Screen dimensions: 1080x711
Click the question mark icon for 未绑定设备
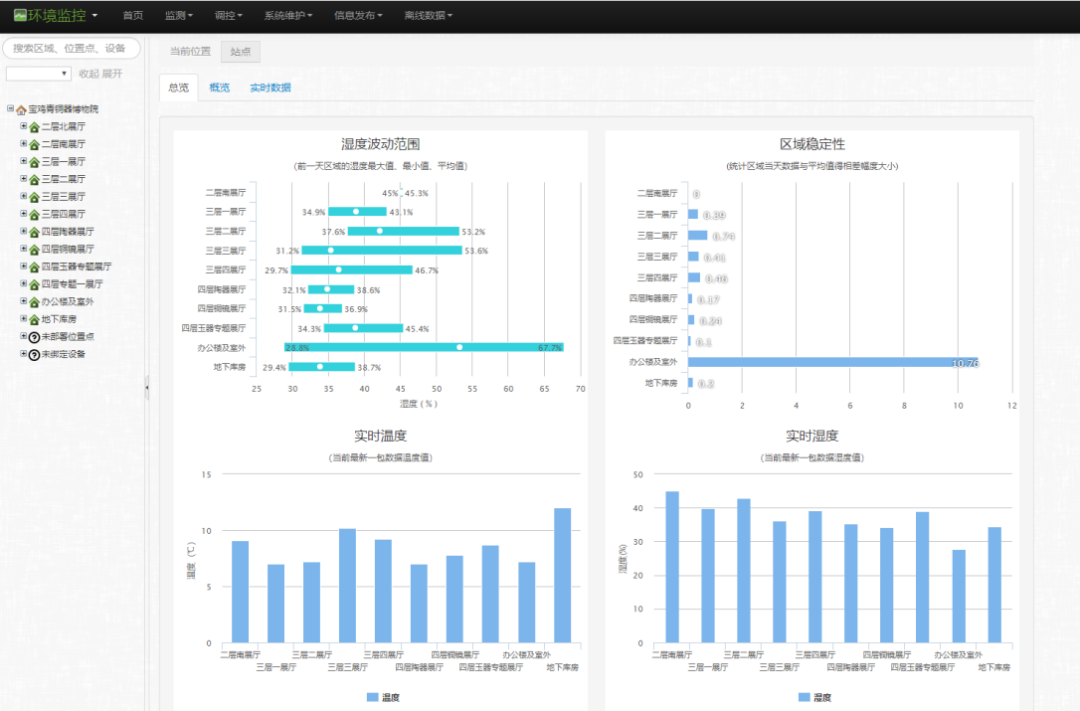[x=34, y=355]
